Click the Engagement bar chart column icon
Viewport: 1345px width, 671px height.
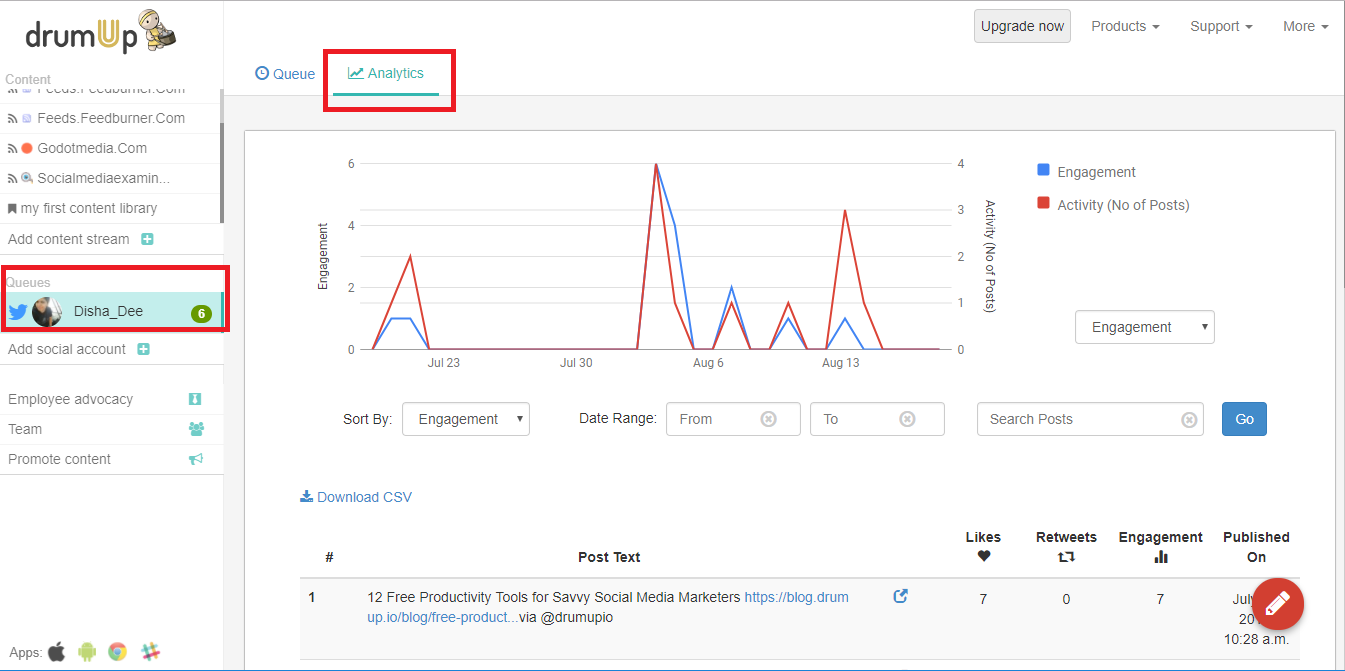point(1161,556)
